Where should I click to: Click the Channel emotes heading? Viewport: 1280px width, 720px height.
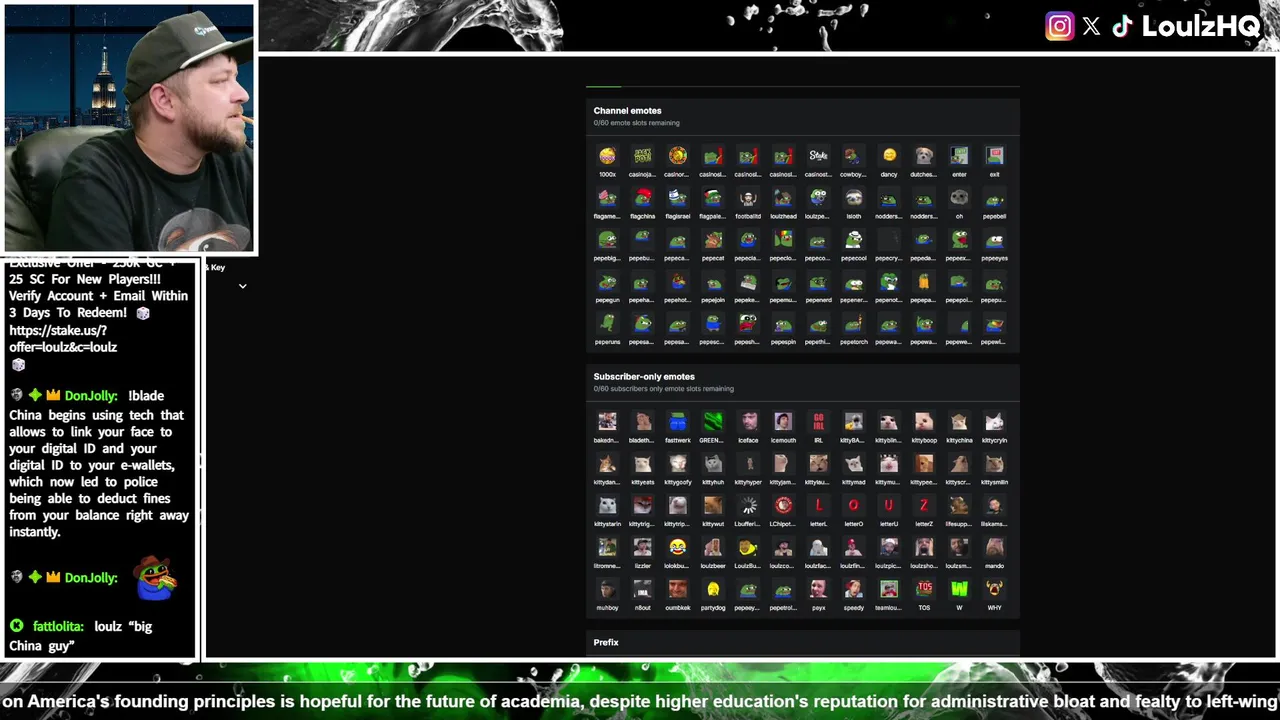[x=627, y=111]
